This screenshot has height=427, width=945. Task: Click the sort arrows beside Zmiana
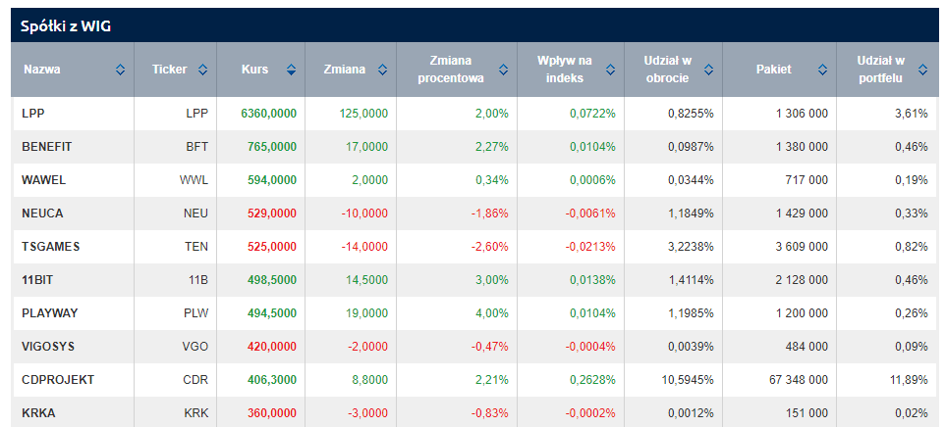pyautogui.click(x=382, y=70)
